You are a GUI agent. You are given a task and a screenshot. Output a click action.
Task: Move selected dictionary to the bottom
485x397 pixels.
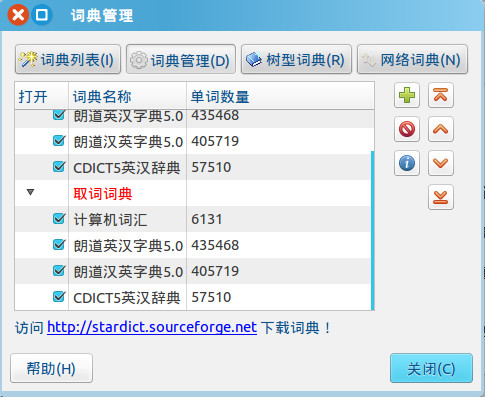[x=441, y=197]
